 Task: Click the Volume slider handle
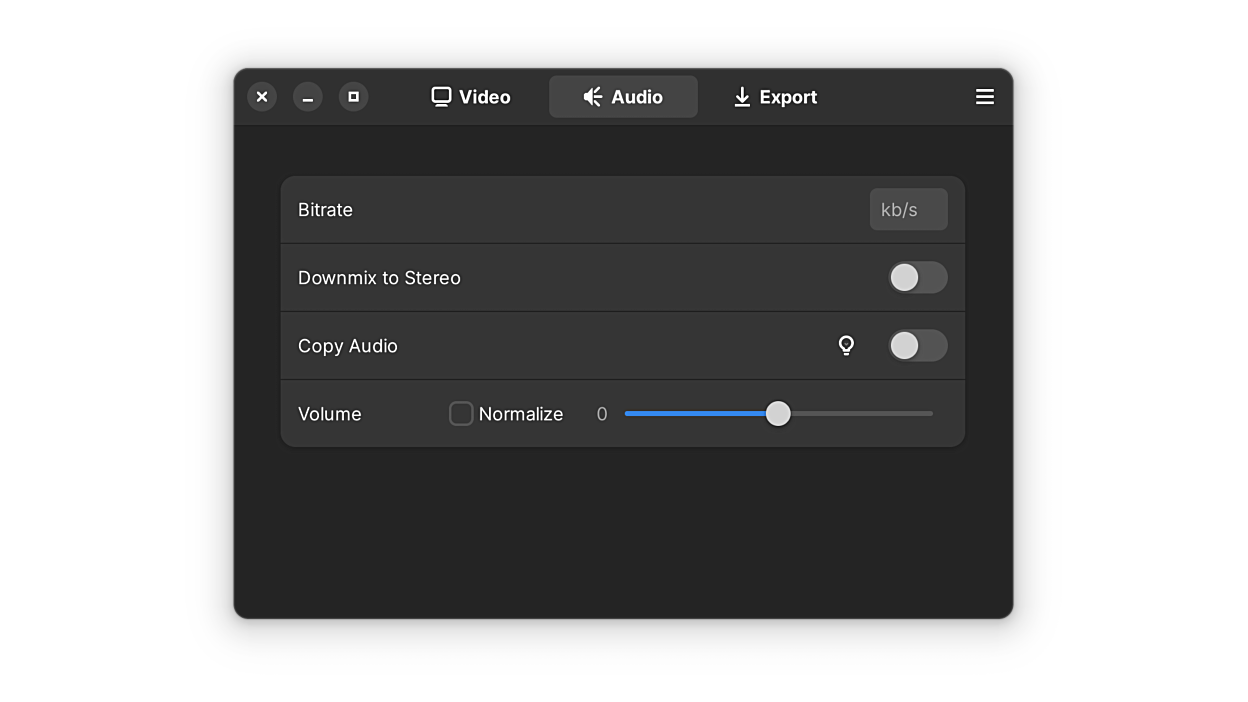[778, 414]
